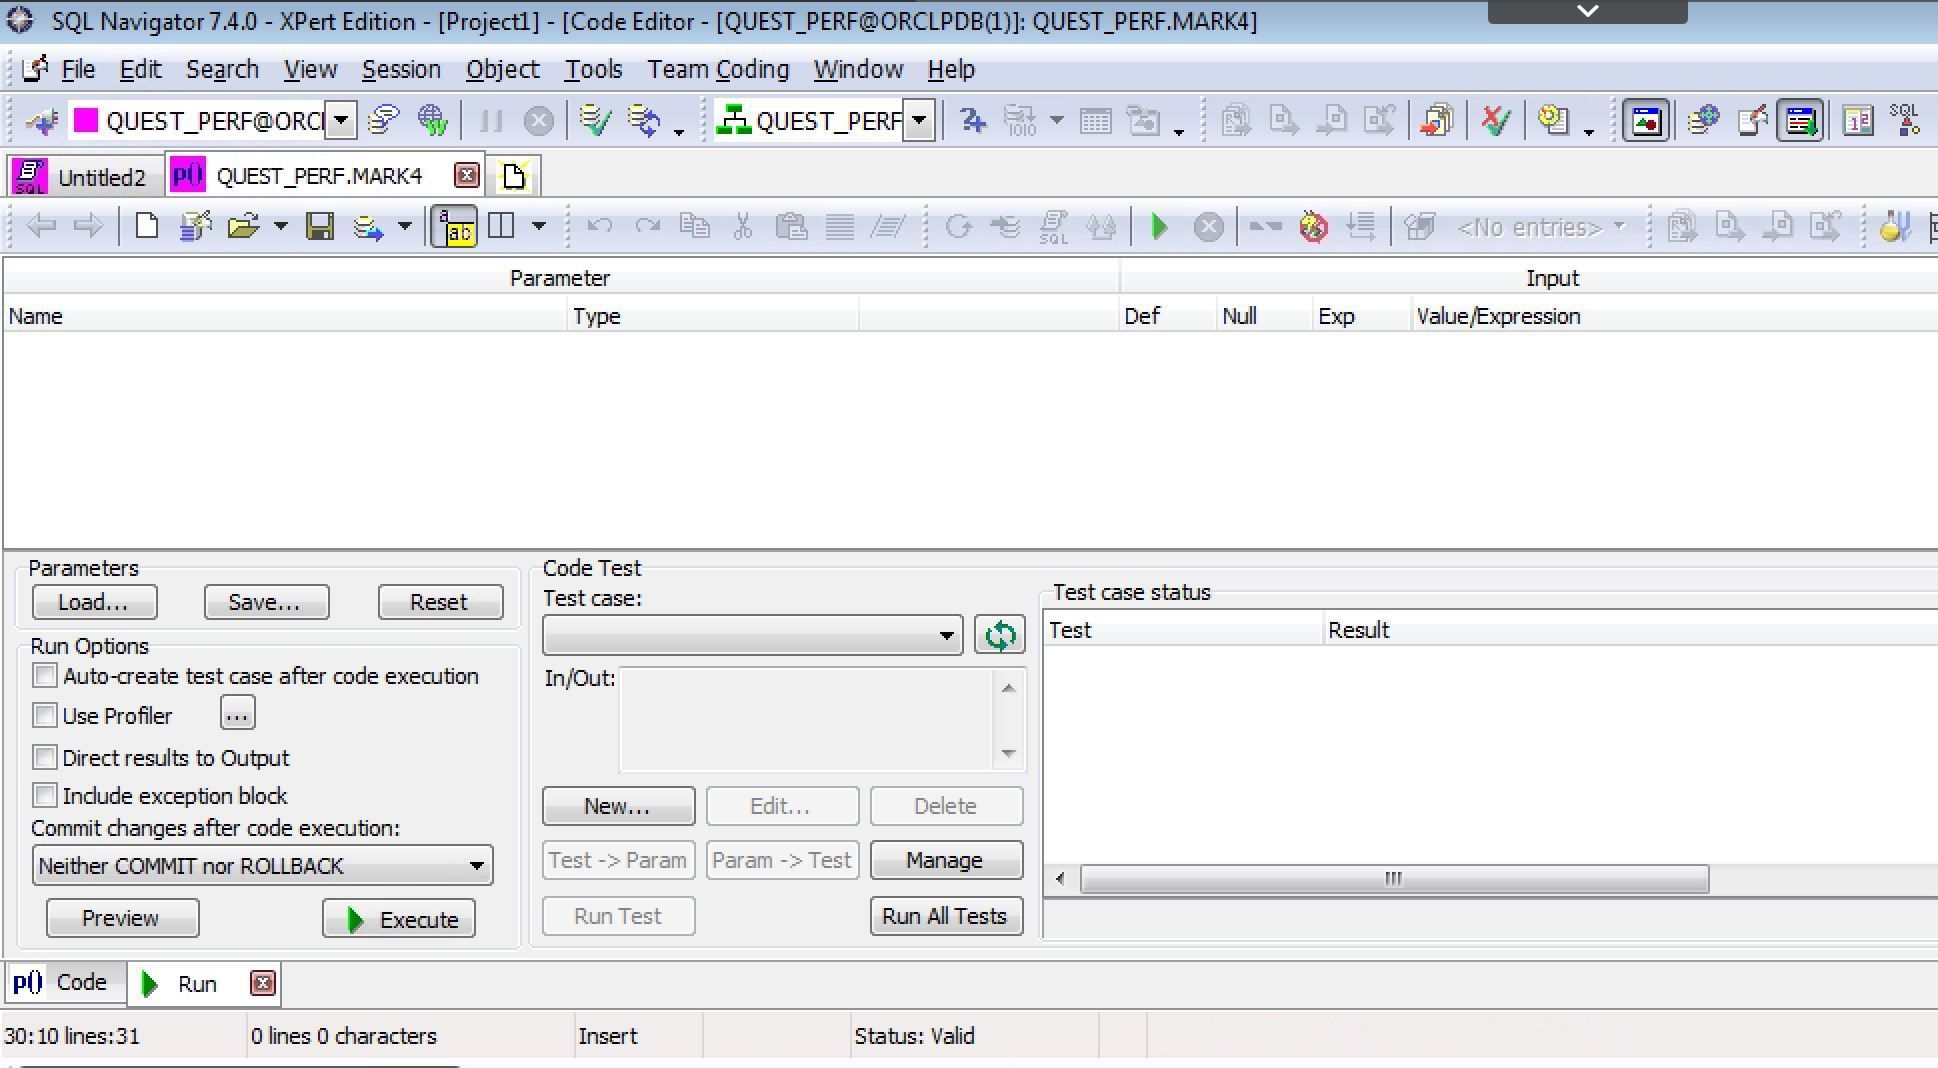Open the DB Navigator globe icon
The image size is (1938, 1068).
coord(1704,121)
